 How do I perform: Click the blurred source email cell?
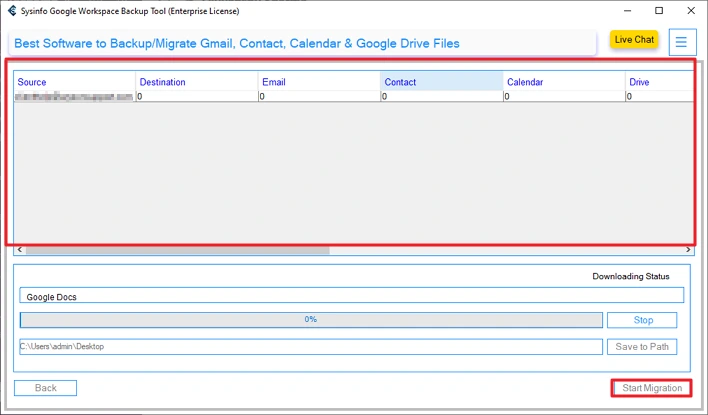pyautogui.click(x=75, y=97)
